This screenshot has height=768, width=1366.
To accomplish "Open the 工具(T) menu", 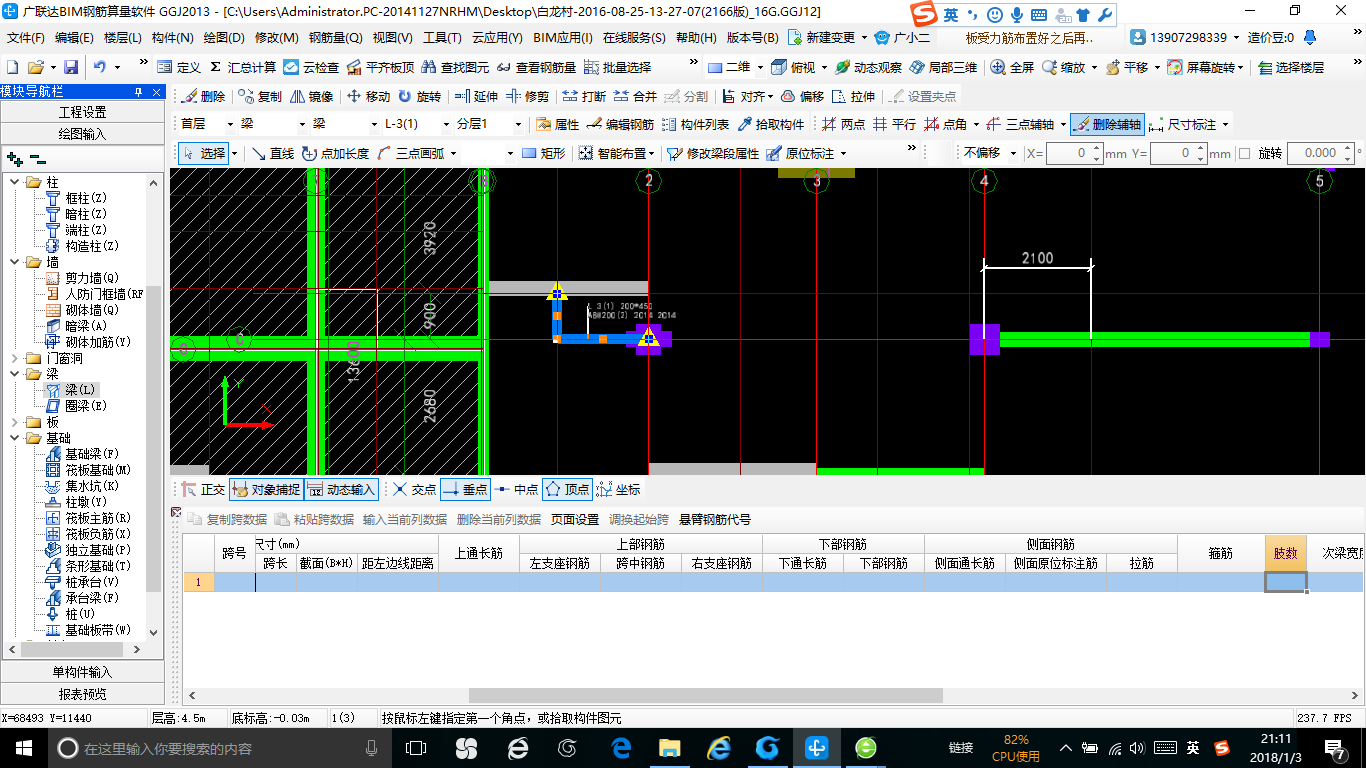I will coord(442,38).
